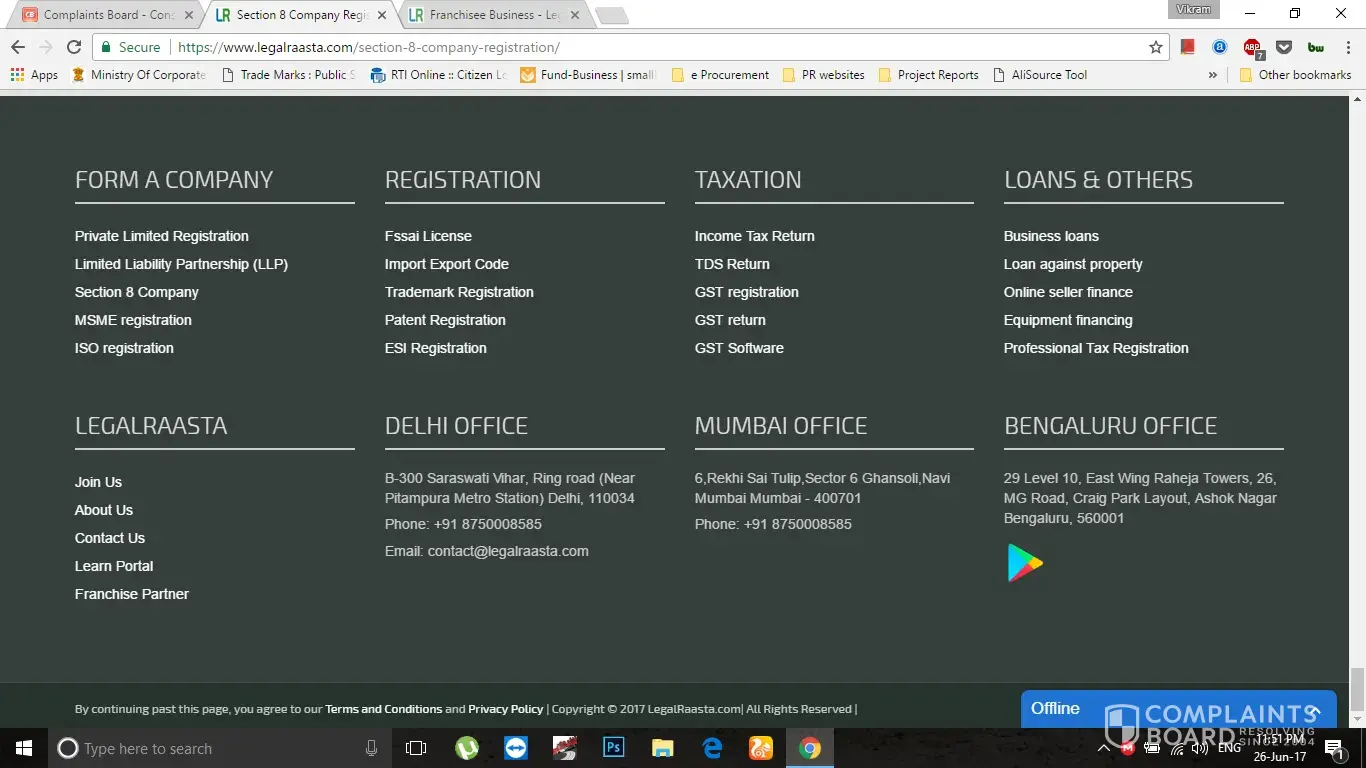The width and height of the screenshot is (1366, 768).
Task: Open the PR websites bookmarks folder
Action: 823,75
